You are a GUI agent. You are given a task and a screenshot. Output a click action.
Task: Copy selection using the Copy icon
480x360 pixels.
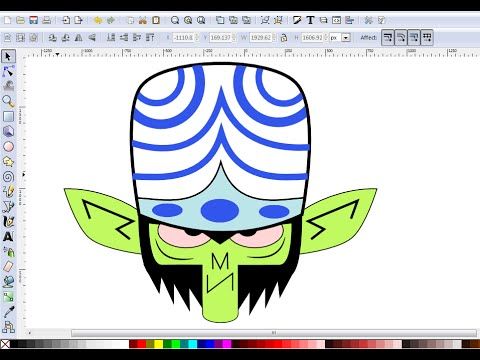(x=131, y=21)
